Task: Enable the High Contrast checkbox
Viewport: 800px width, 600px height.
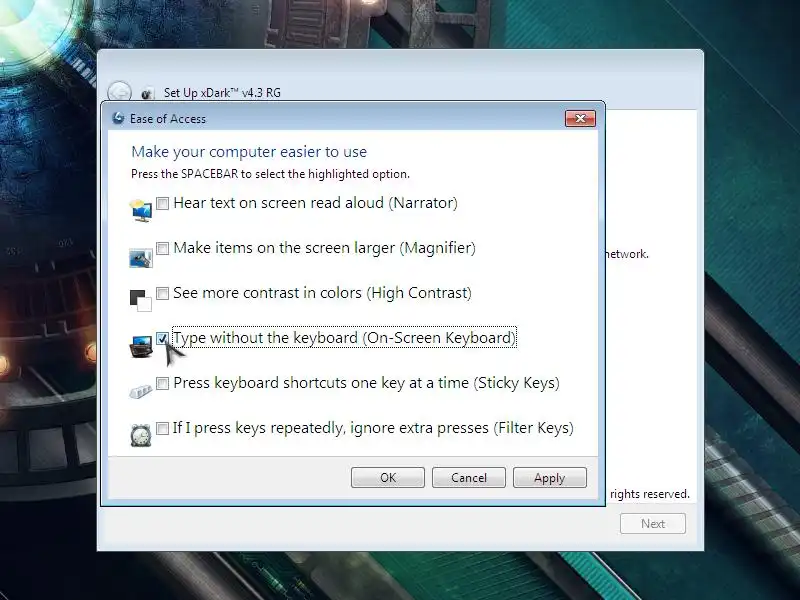Action: (162, 293)
